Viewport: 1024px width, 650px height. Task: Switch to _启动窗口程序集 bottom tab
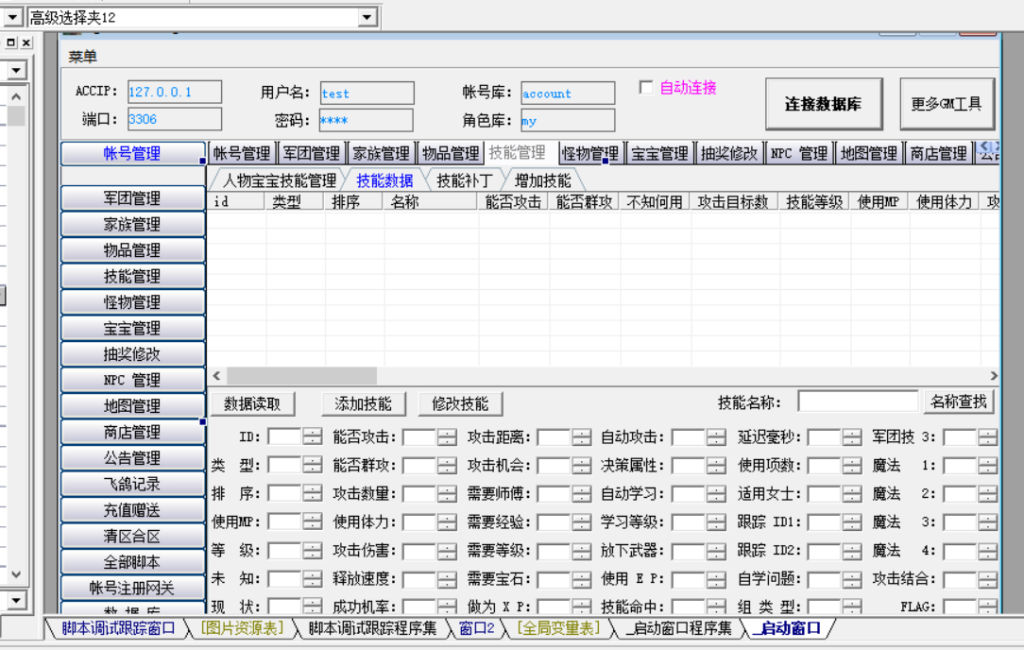click(679, 628)
